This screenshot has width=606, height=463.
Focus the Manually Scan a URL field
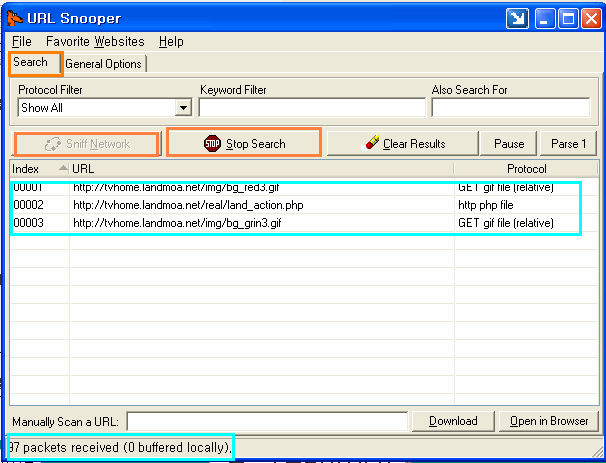(x=267, y=421)
